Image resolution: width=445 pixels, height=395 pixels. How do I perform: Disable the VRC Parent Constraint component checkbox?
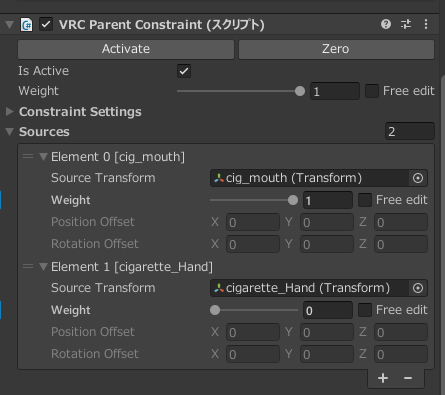pos(46,25)
